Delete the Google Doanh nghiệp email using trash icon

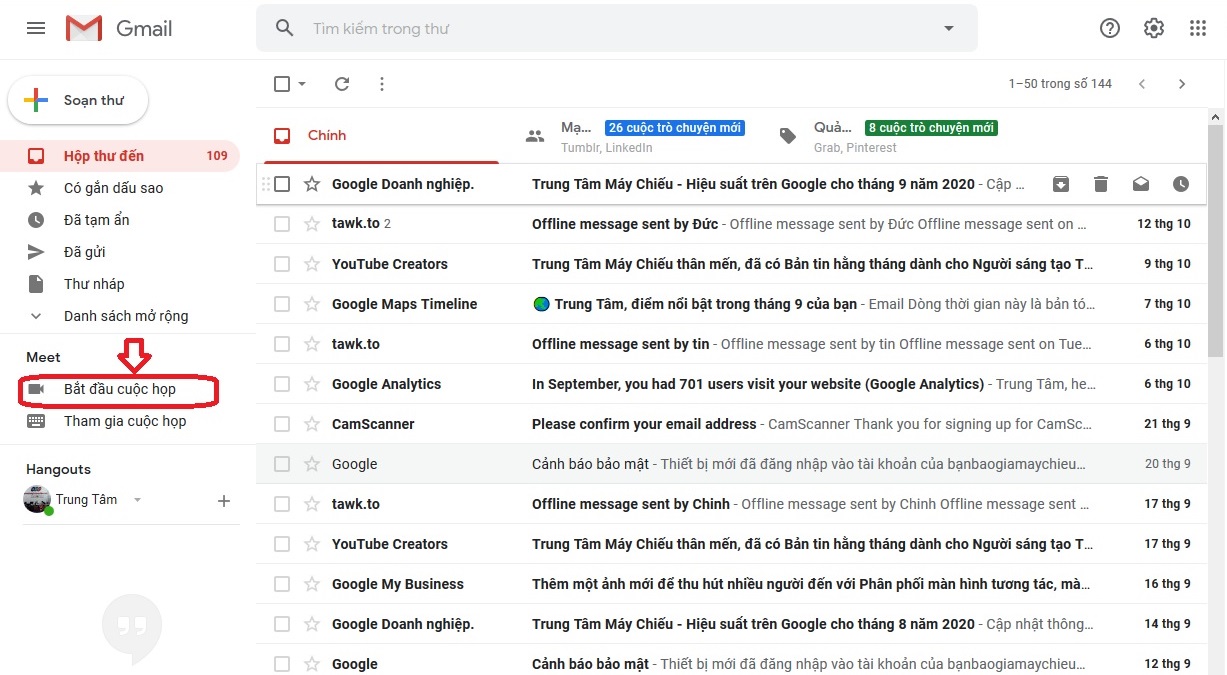pyautogui.click(x=1101, y=184)
